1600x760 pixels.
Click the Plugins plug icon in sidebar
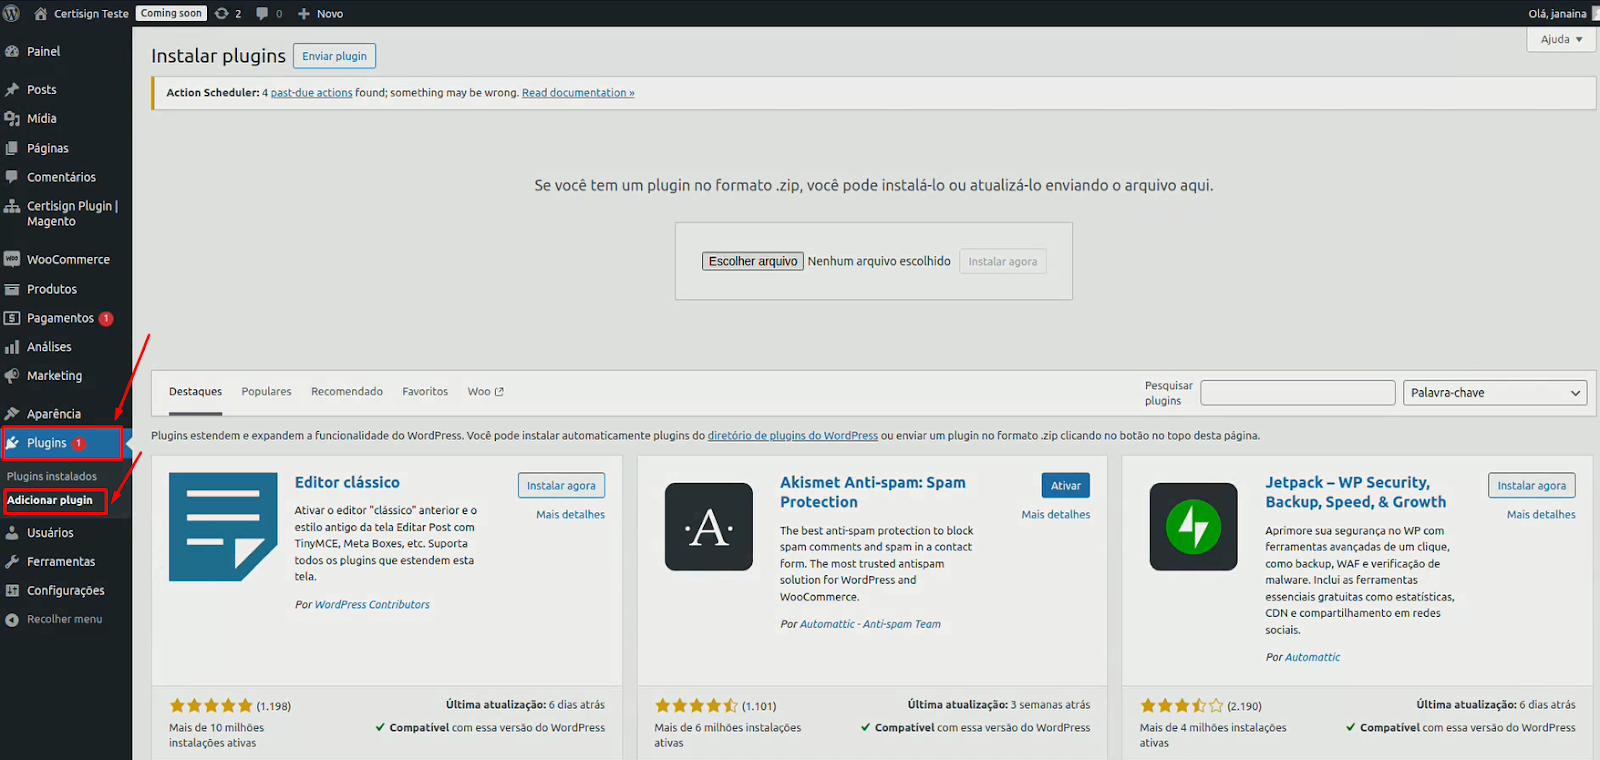pyautogui.click(x=12, y=442)
